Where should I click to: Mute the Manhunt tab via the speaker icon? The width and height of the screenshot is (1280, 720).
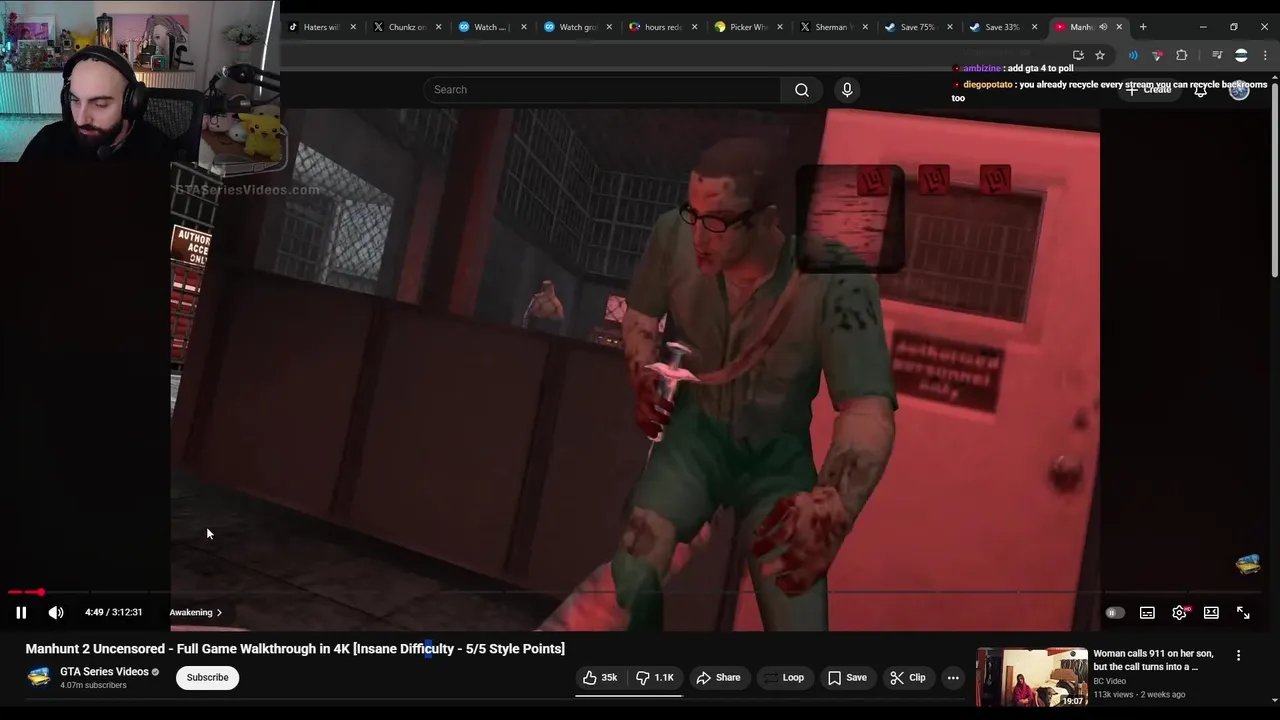(1103, 27)
